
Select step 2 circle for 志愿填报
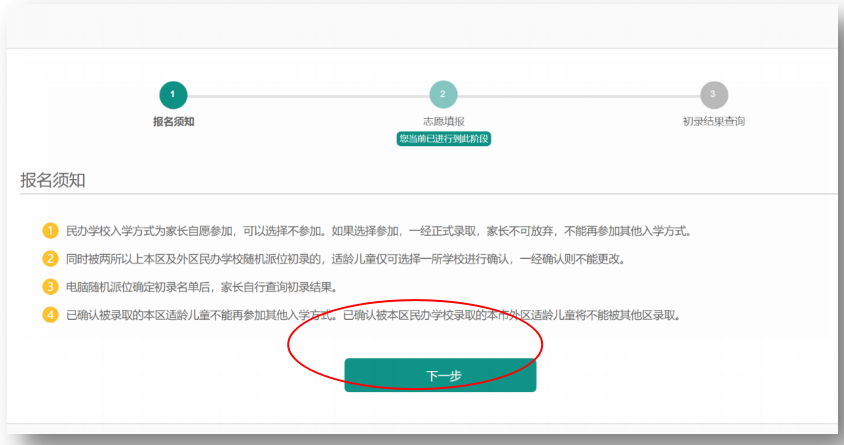click(443, 95)
